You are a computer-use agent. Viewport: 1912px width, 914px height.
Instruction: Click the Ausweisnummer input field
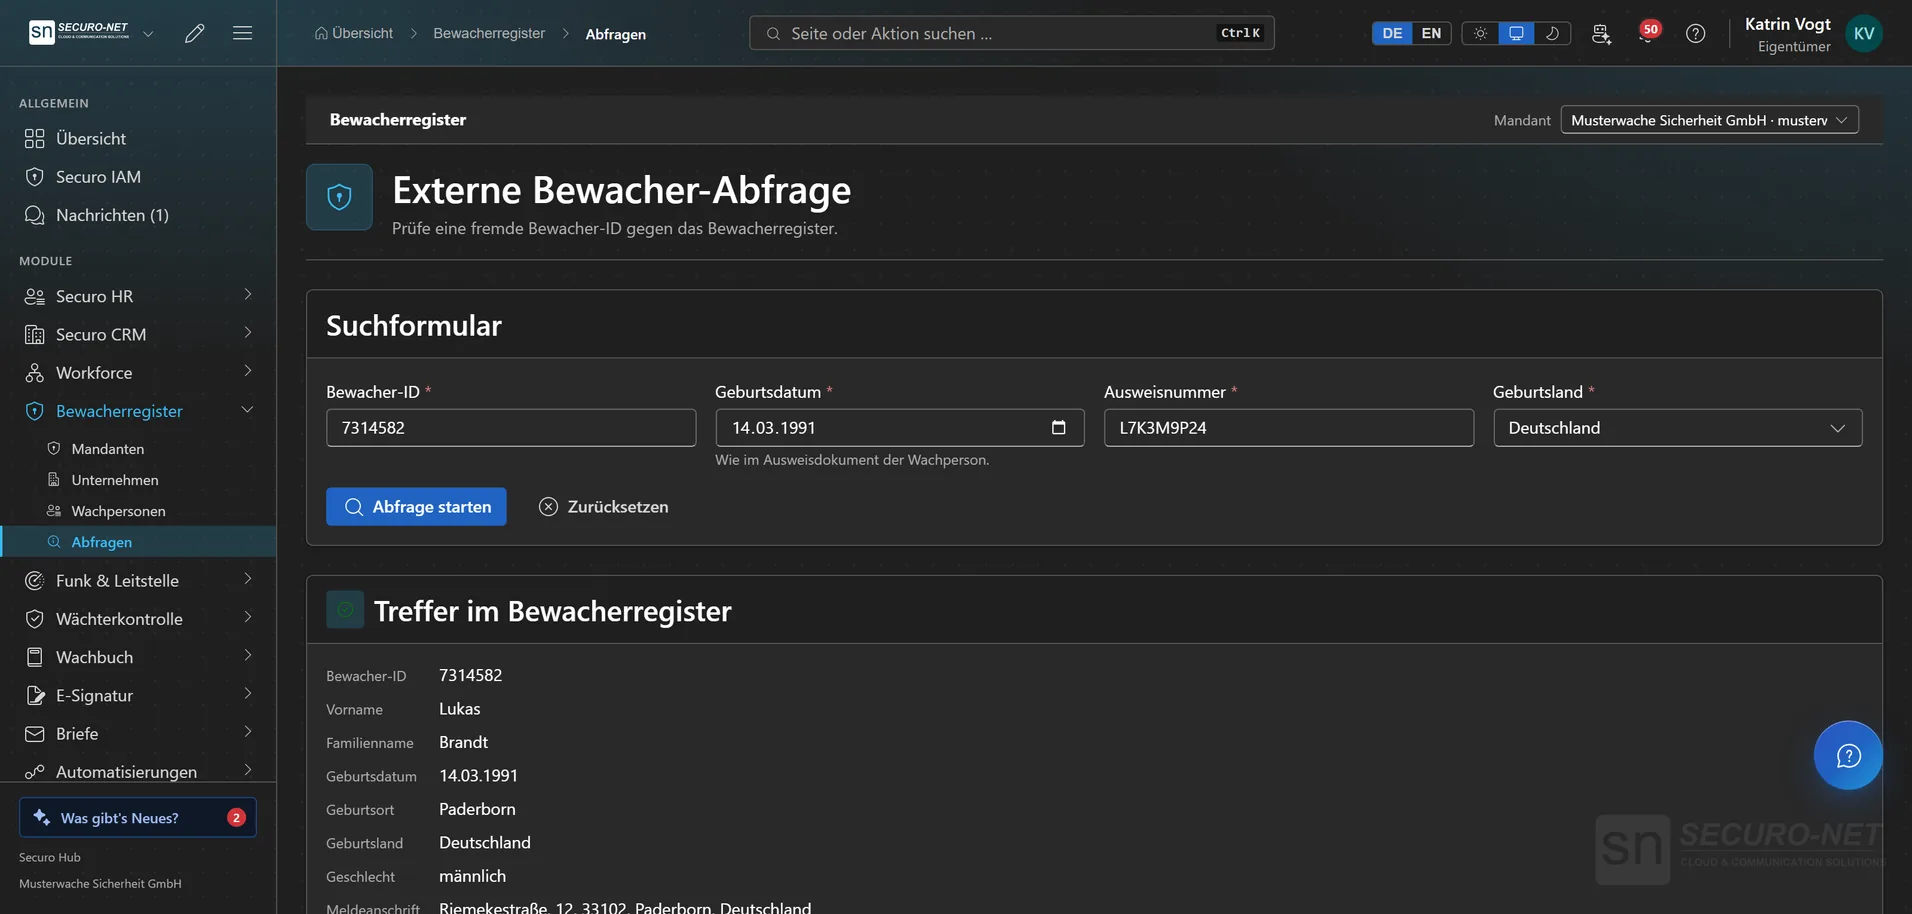1288,428
